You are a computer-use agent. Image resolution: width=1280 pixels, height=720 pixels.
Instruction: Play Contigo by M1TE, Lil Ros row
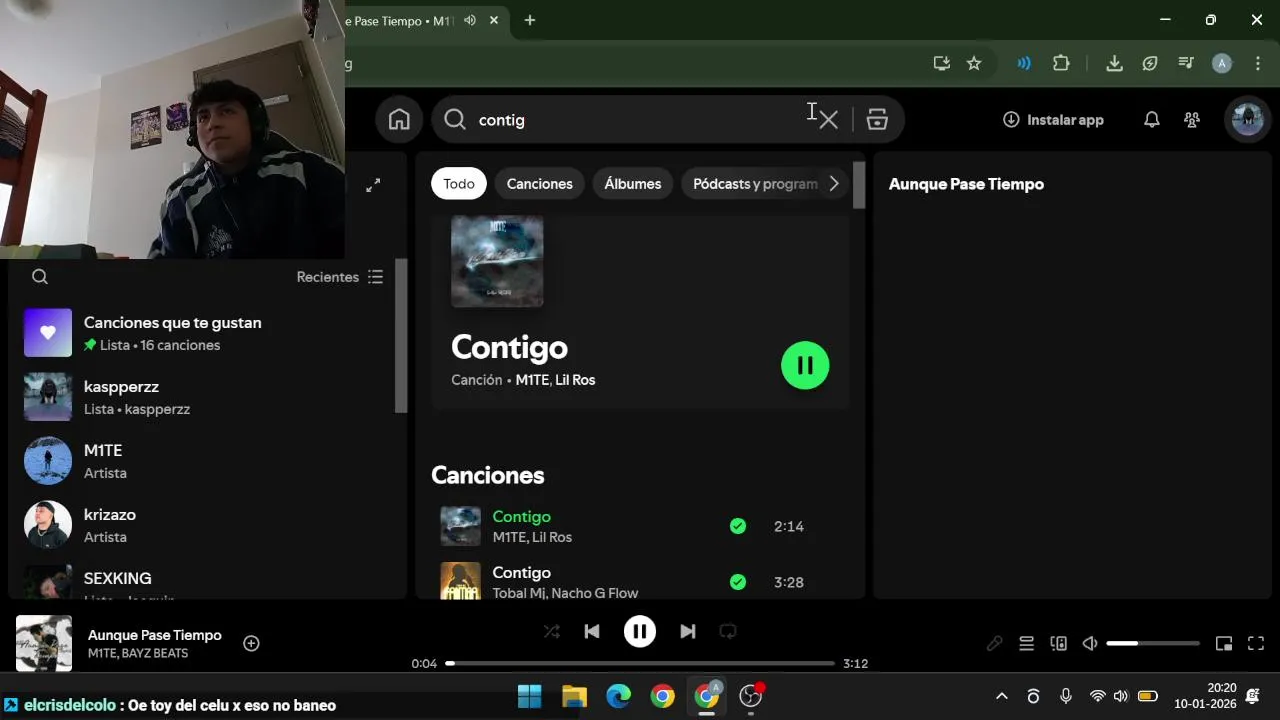[638, 526]
